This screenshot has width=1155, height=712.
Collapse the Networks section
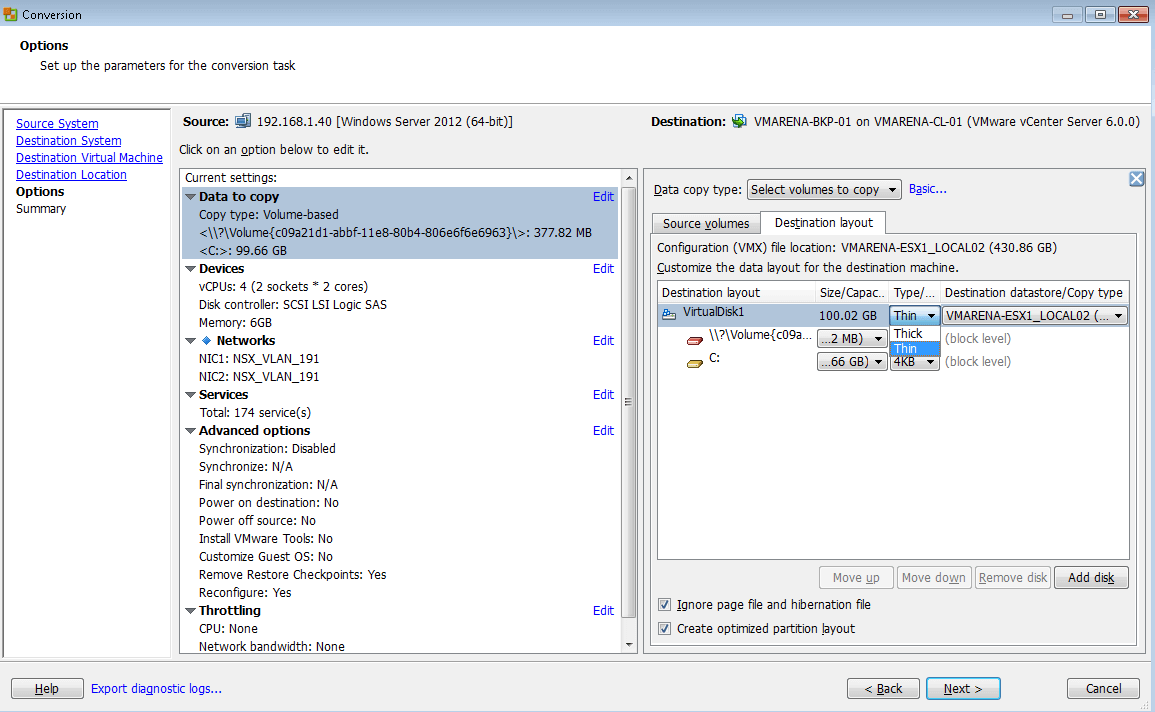(x=190, y=341)
